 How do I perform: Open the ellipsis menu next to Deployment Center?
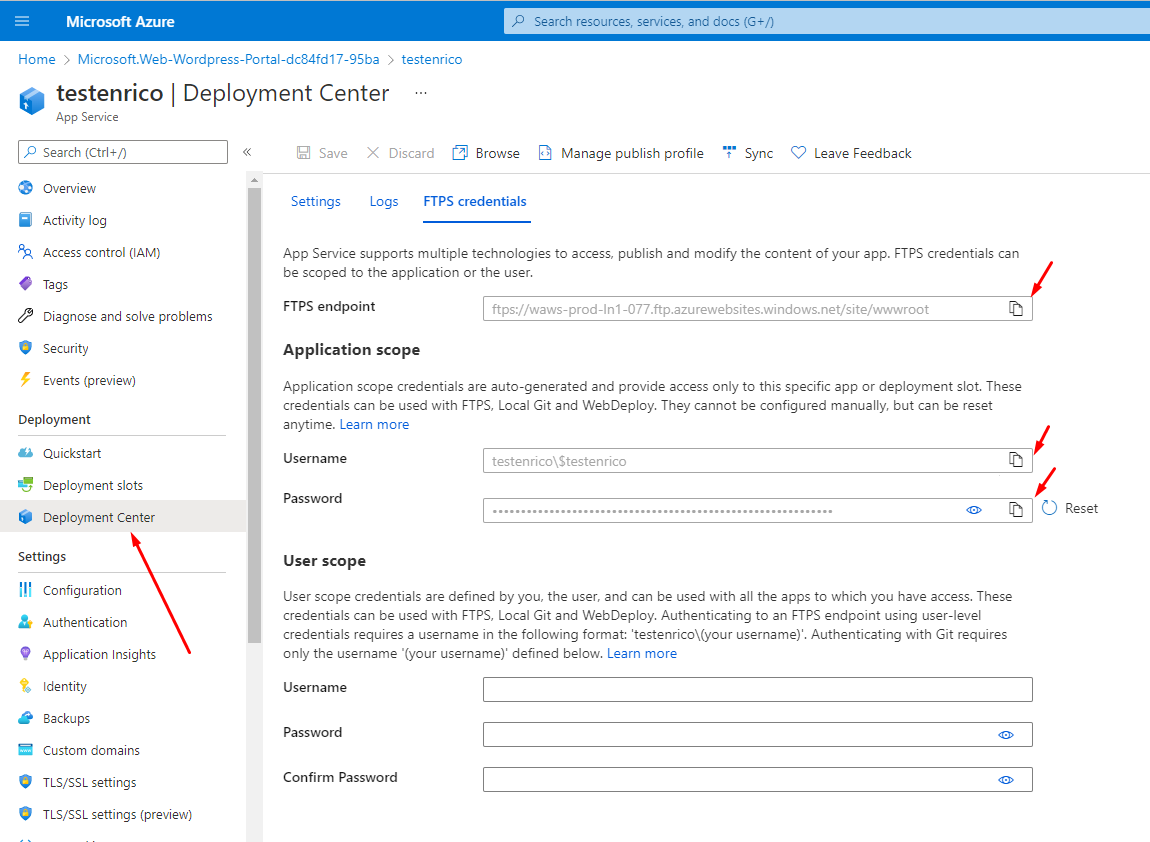click(x=420, y=91)
